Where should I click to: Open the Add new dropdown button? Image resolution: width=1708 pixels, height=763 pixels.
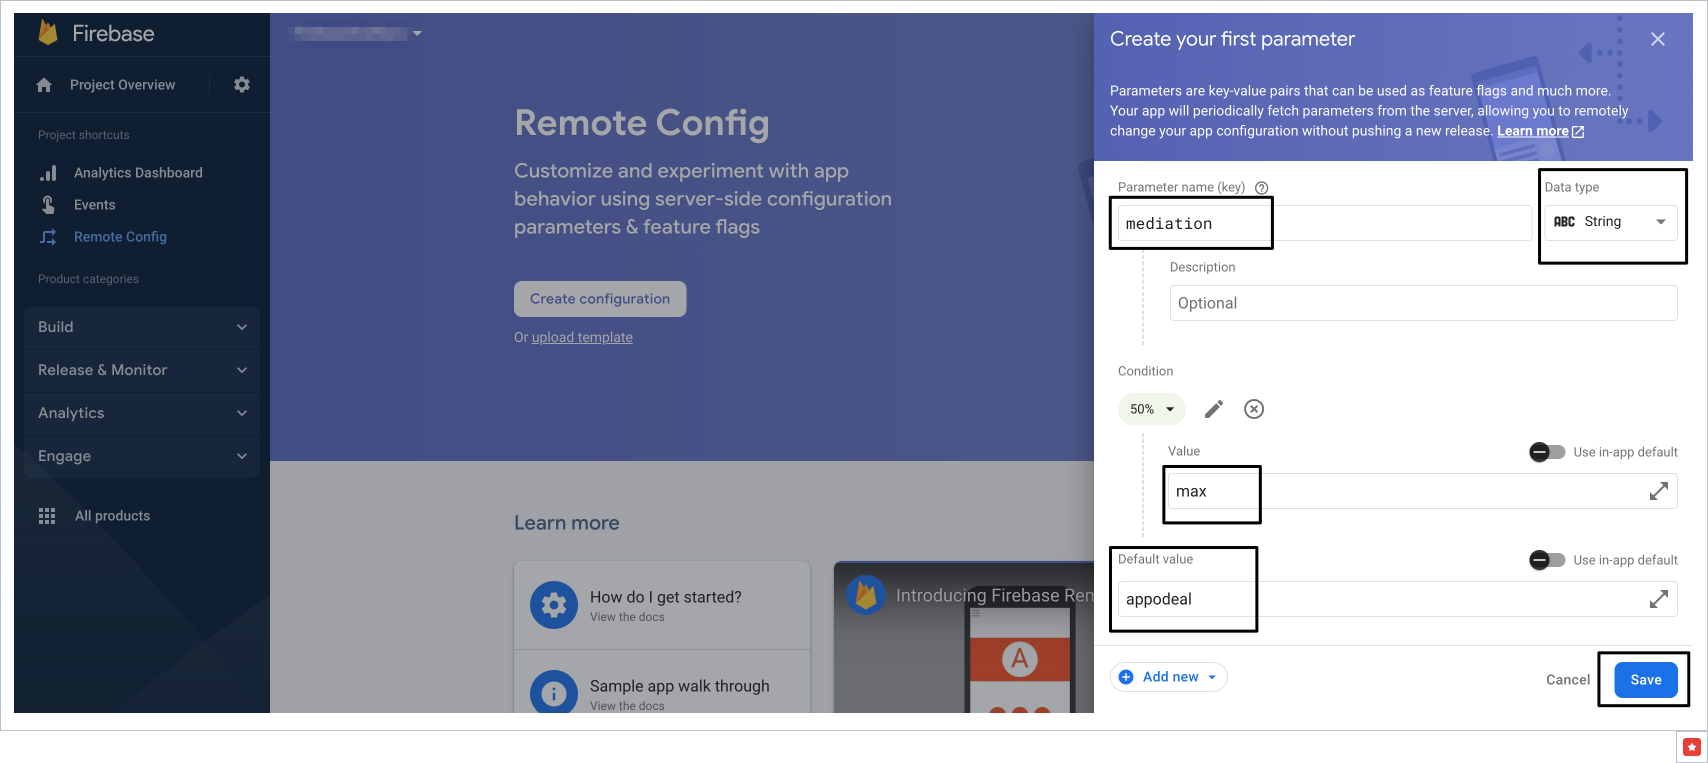coord(1168,677)
